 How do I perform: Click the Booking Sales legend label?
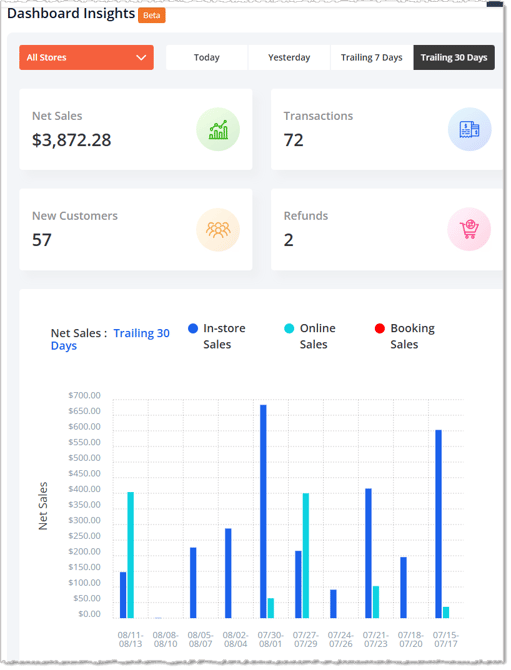pyautogui.click(x=412, y=337)
